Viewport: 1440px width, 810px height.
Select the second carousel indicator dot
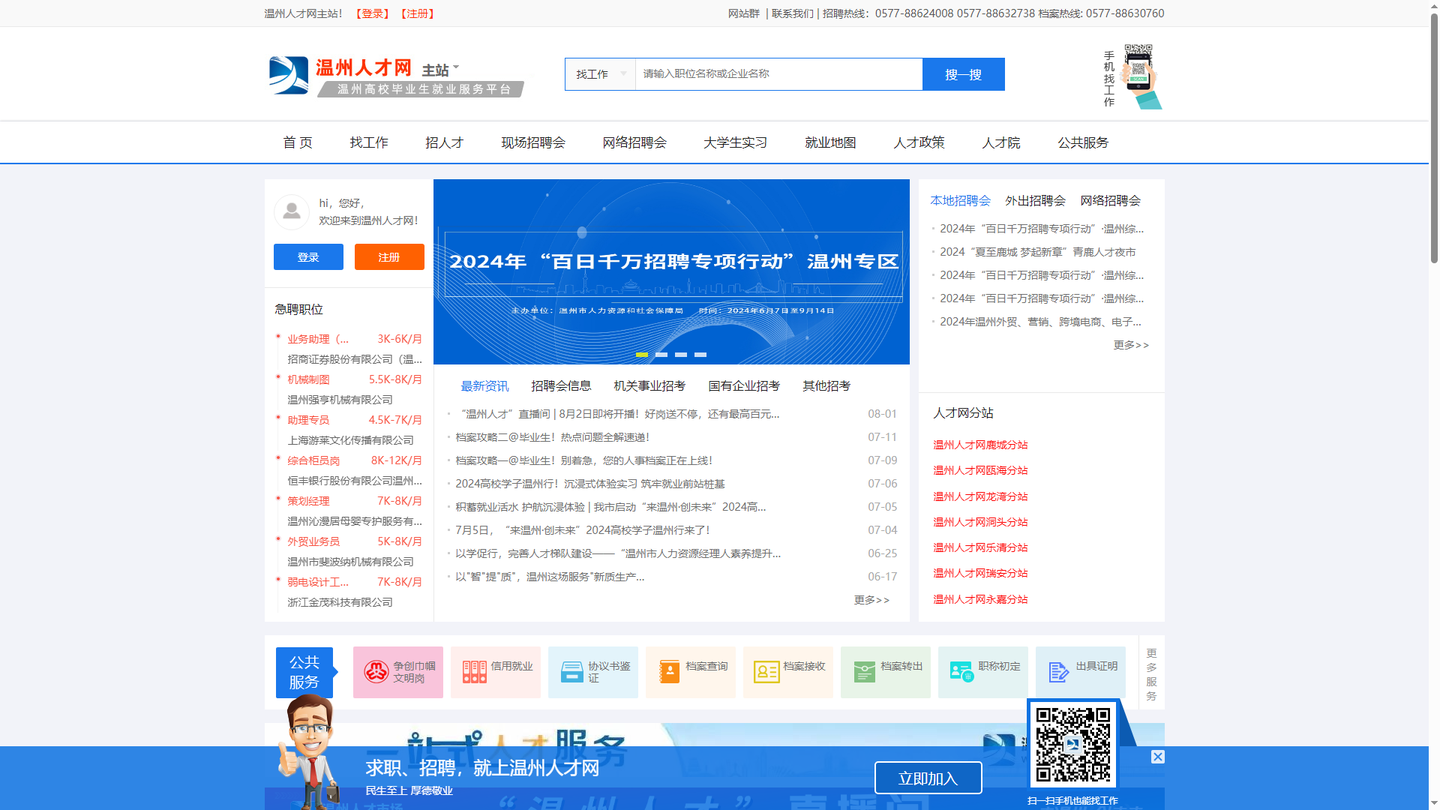coord(661,354)
